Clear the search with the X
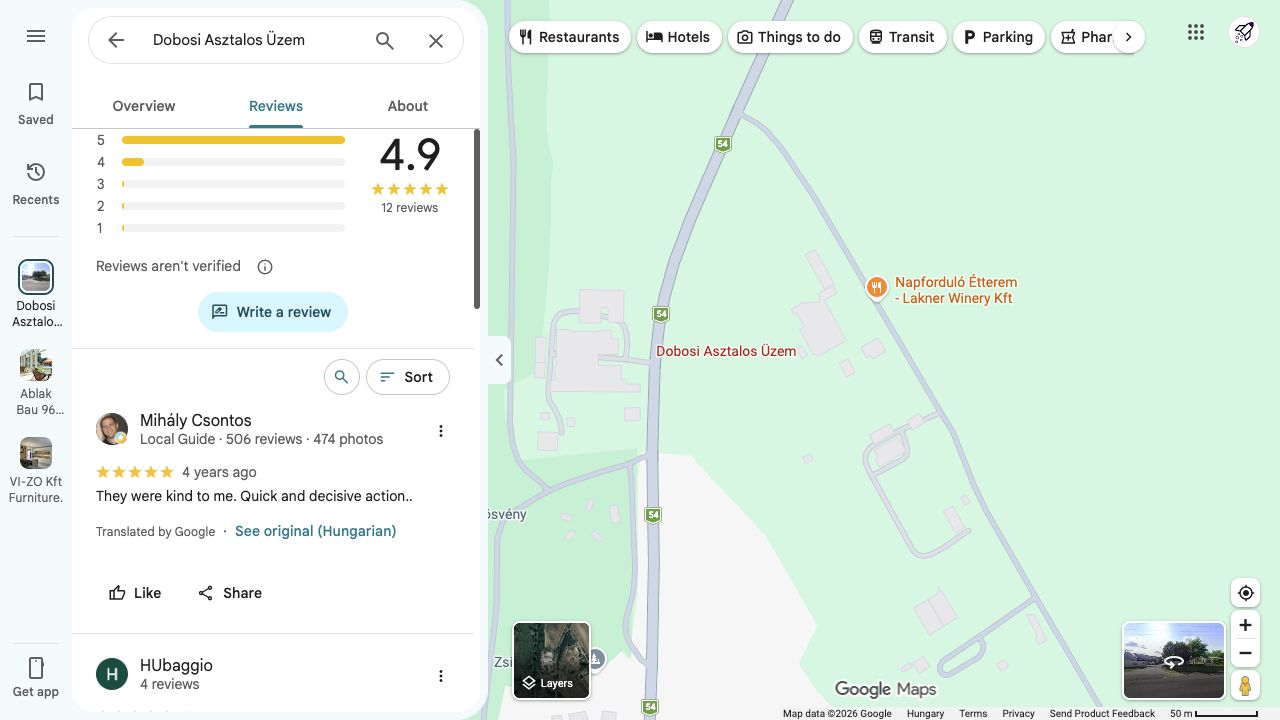The height and width of the screenshot is (720, 1280). point(436,40)
